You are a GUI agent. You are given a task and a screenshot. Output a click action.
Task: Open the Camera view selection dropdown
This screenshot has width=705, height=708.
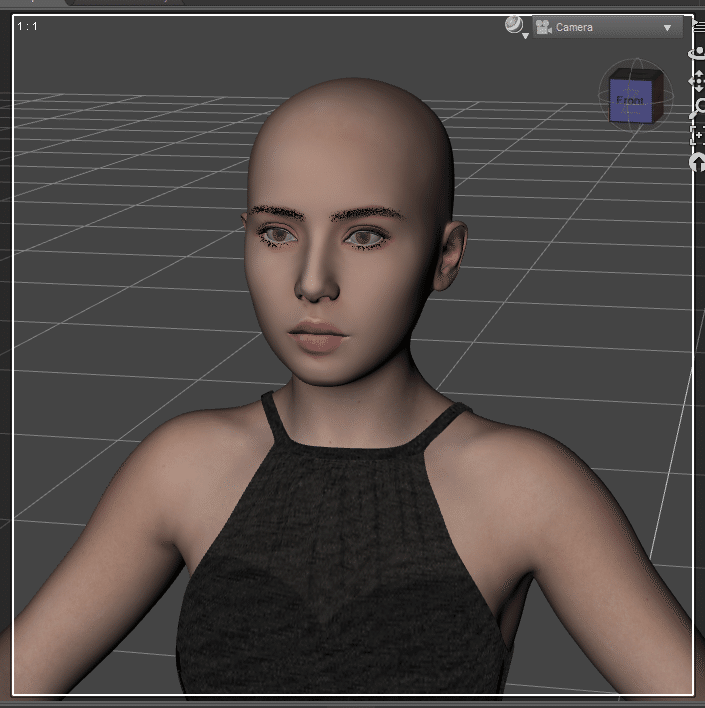coord(607,27)
